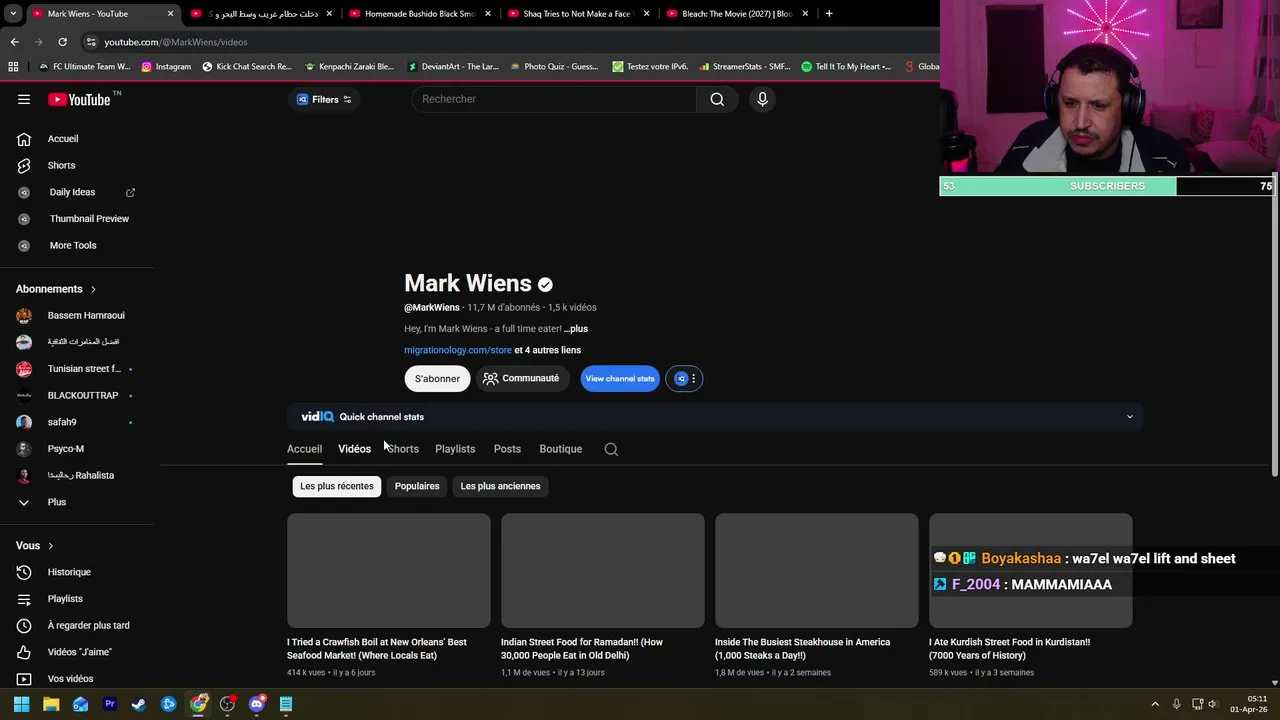Click the browser back arrow
The width and height of the screenshot is (1280, 720).
(x=14, y=42)
